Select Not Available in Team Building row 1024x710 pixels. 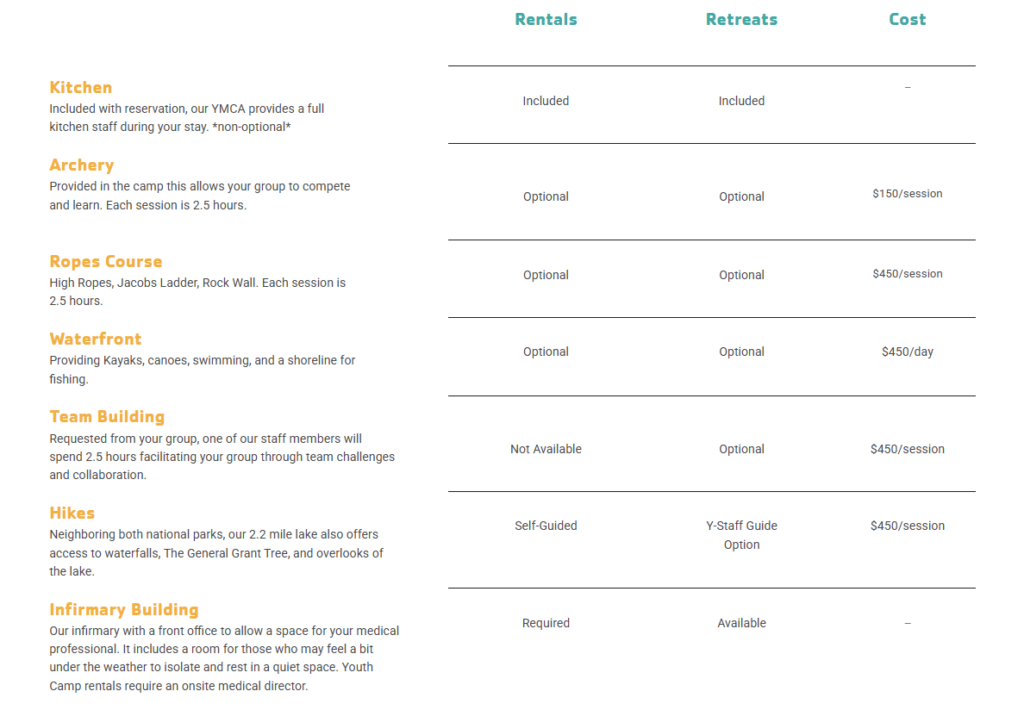click(545, 449)
